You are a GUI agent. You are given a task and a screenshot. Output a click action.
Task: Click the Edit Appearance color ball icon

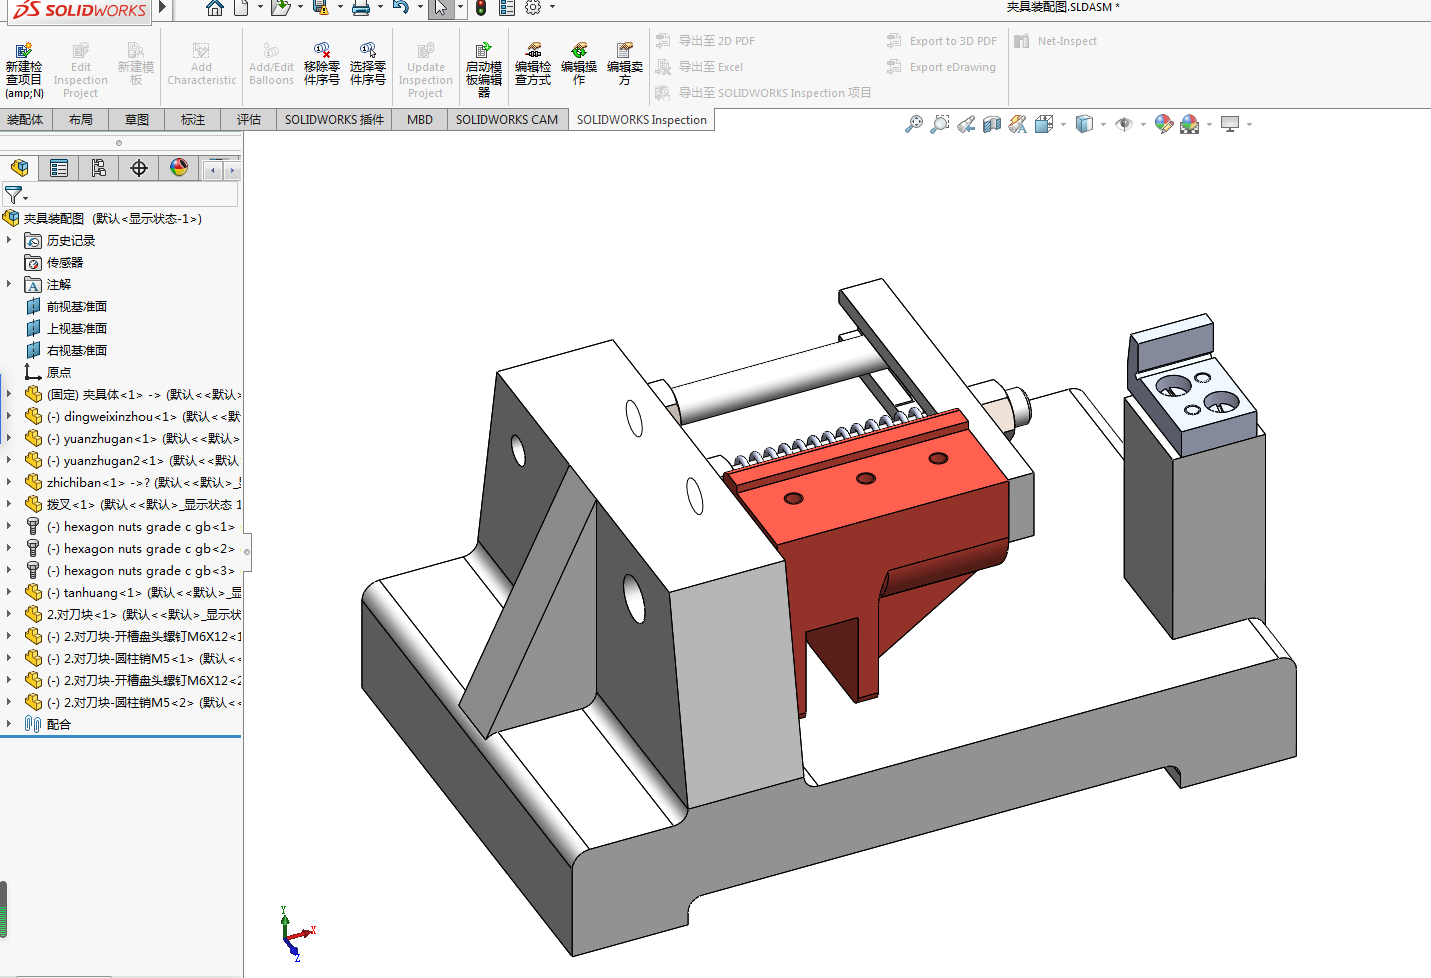pyautogui.click(x=1163, y=124)
